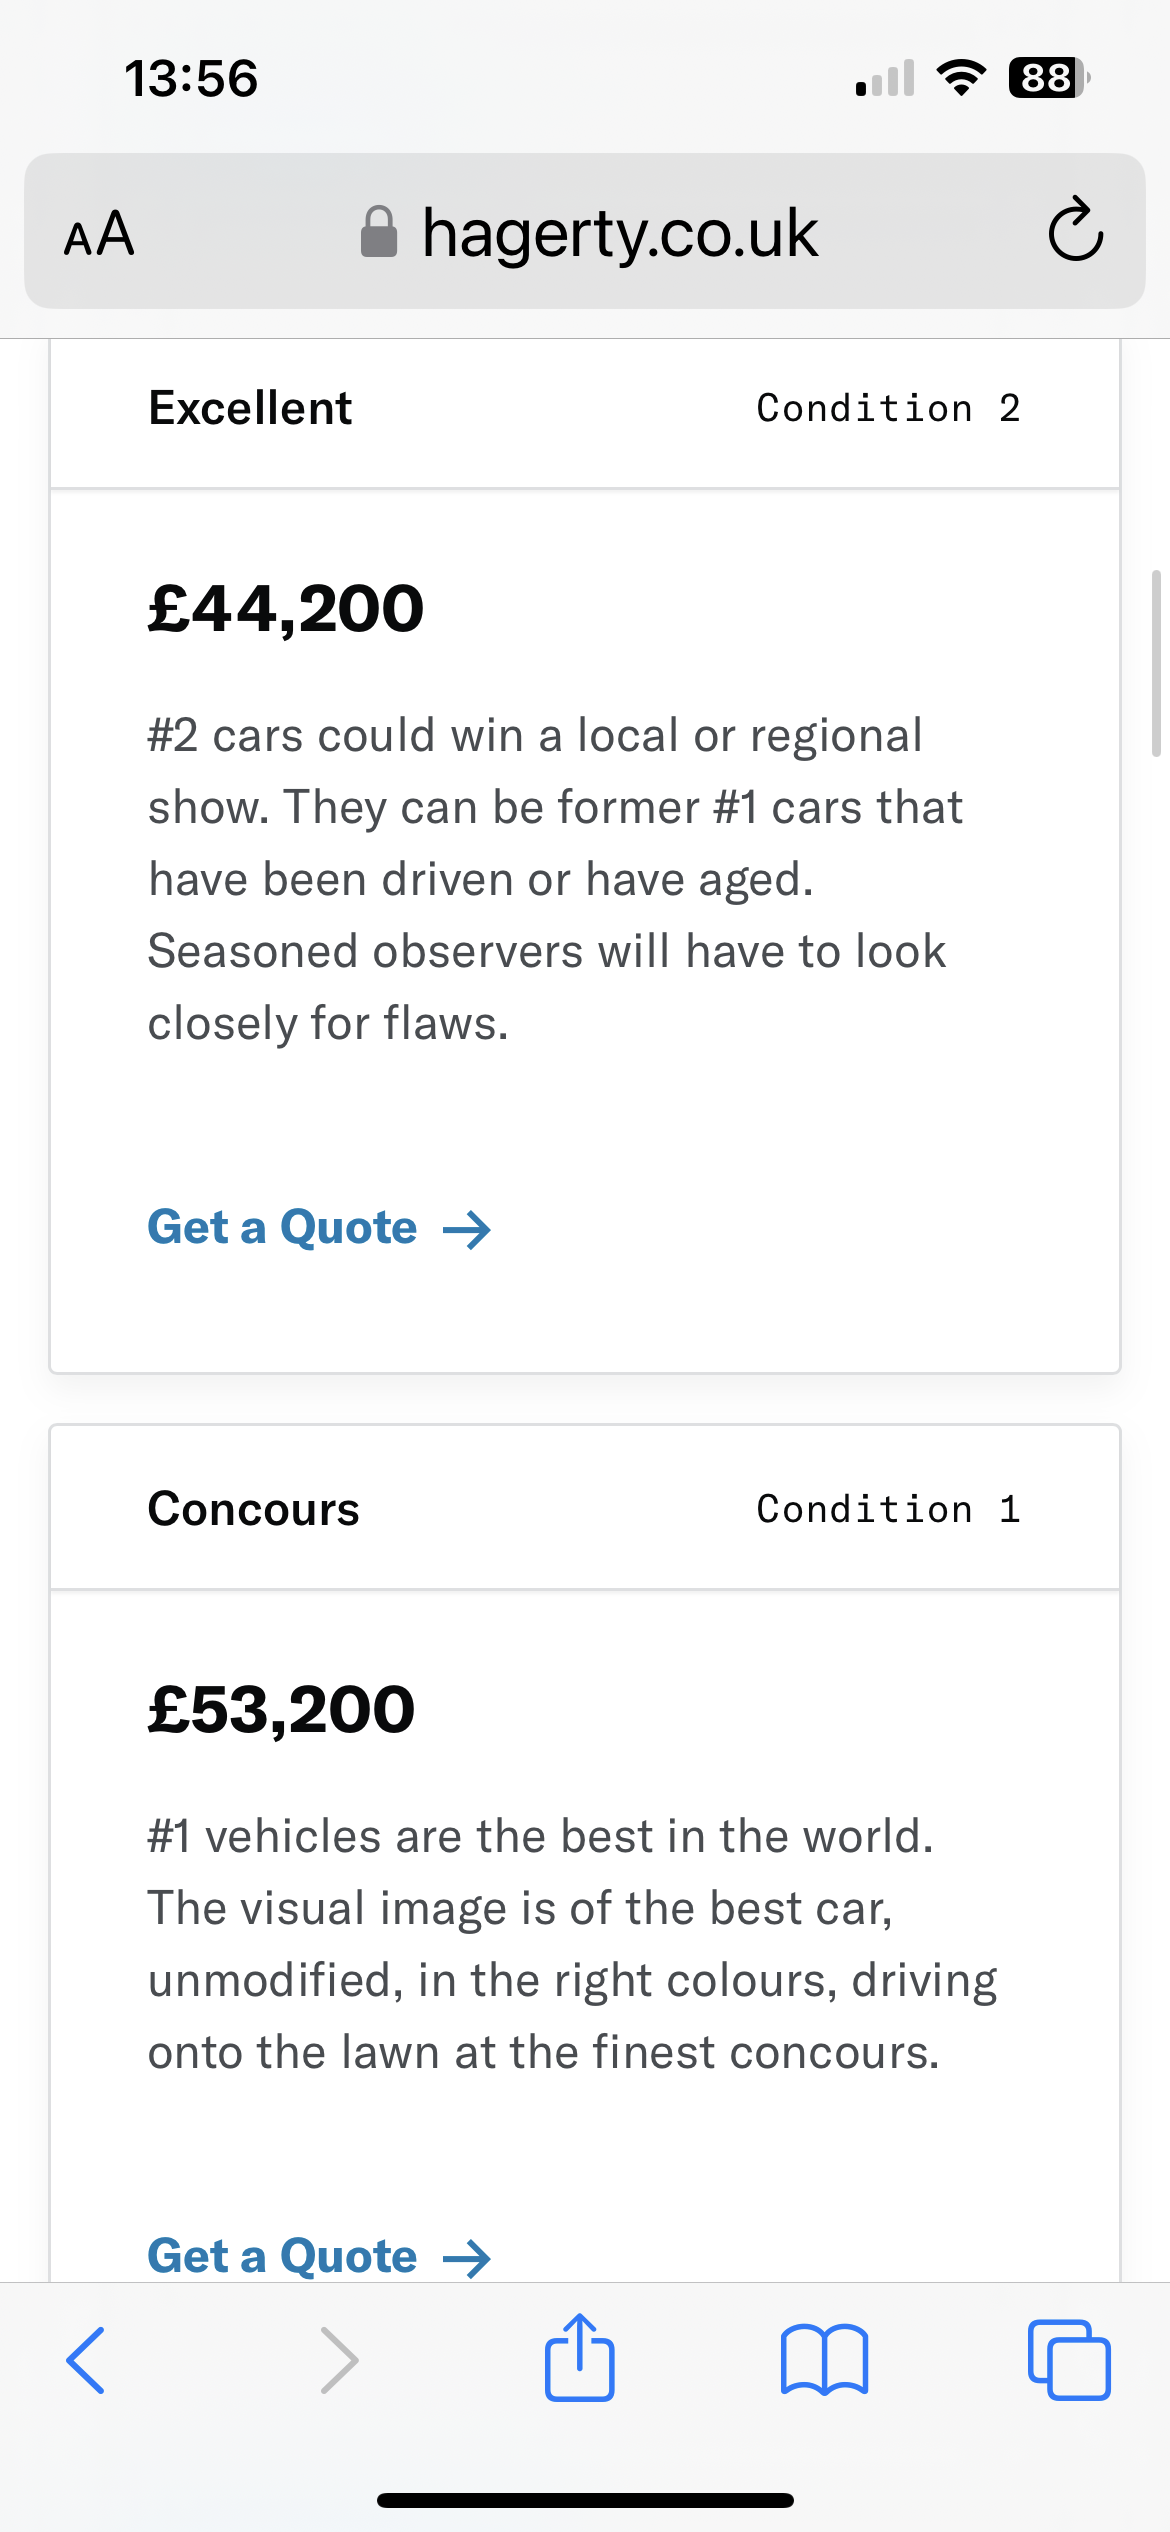Screen dimensions: 1170x2532
Task: Click Get a Quote under Excellent
Action: pos(282,1228)
